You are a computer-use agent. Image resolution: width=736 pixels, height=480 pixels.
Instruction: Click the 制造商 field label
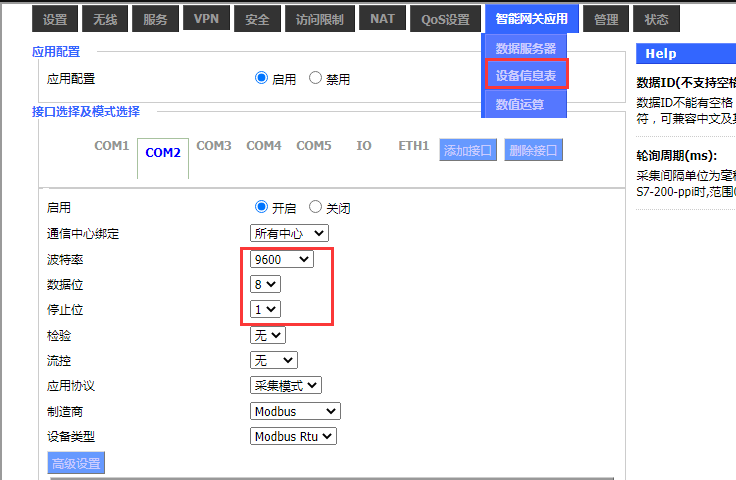coord(65,411)
